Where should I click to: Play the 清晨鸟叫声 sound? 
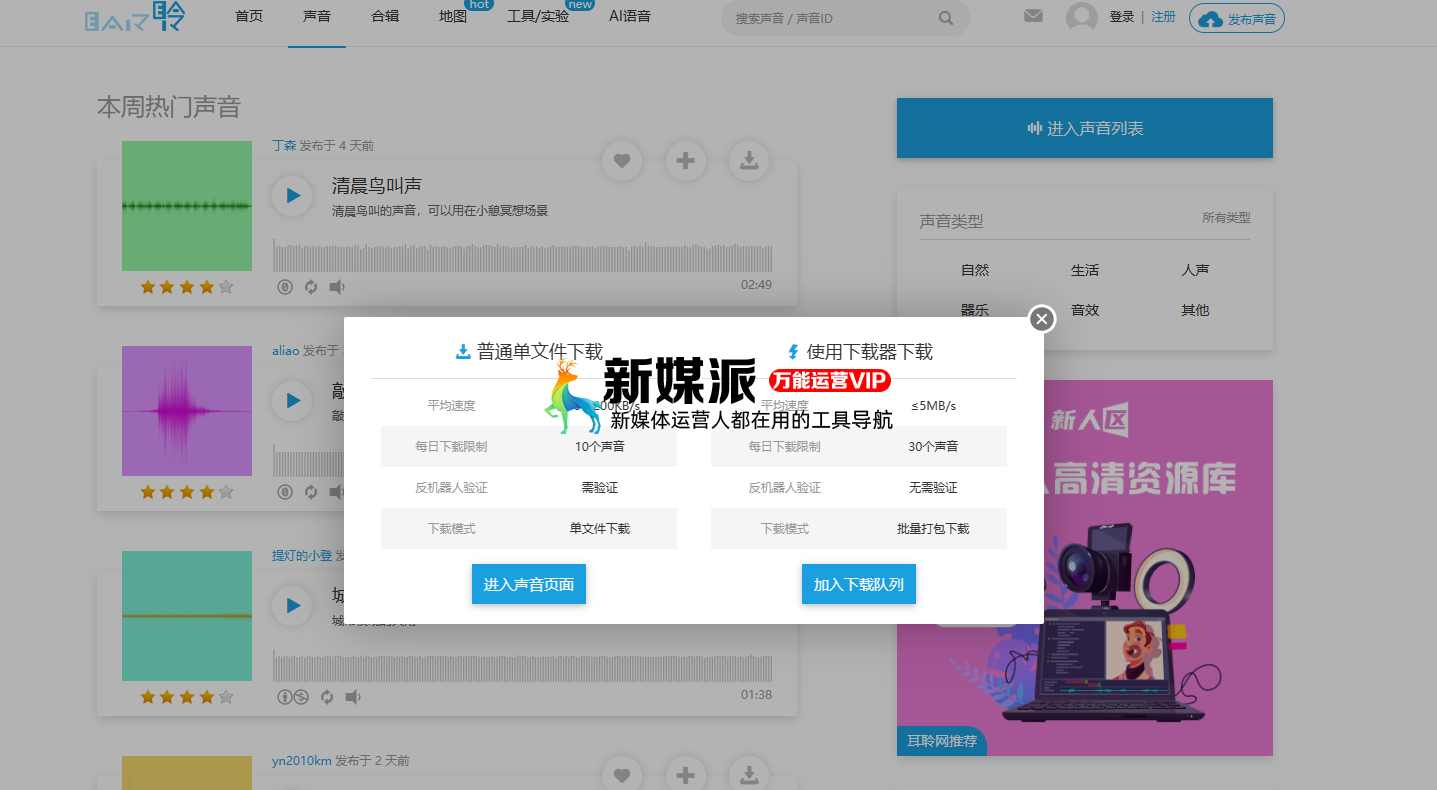(x=293, y=196)
